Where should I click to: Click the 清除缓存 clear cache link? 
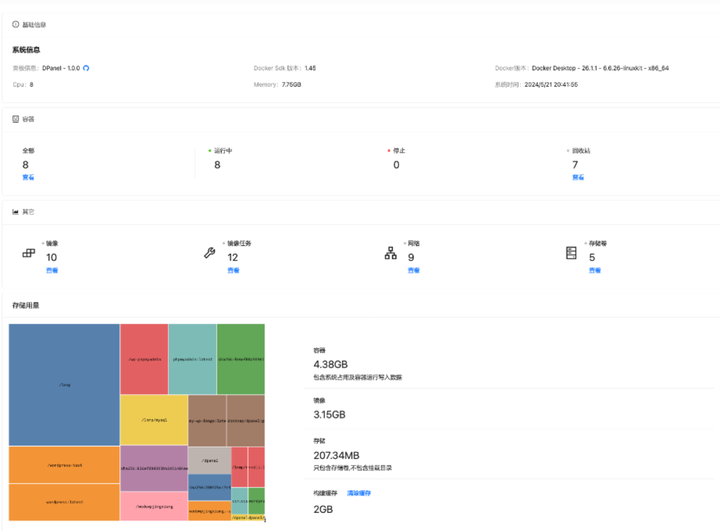tap(359, 493)
